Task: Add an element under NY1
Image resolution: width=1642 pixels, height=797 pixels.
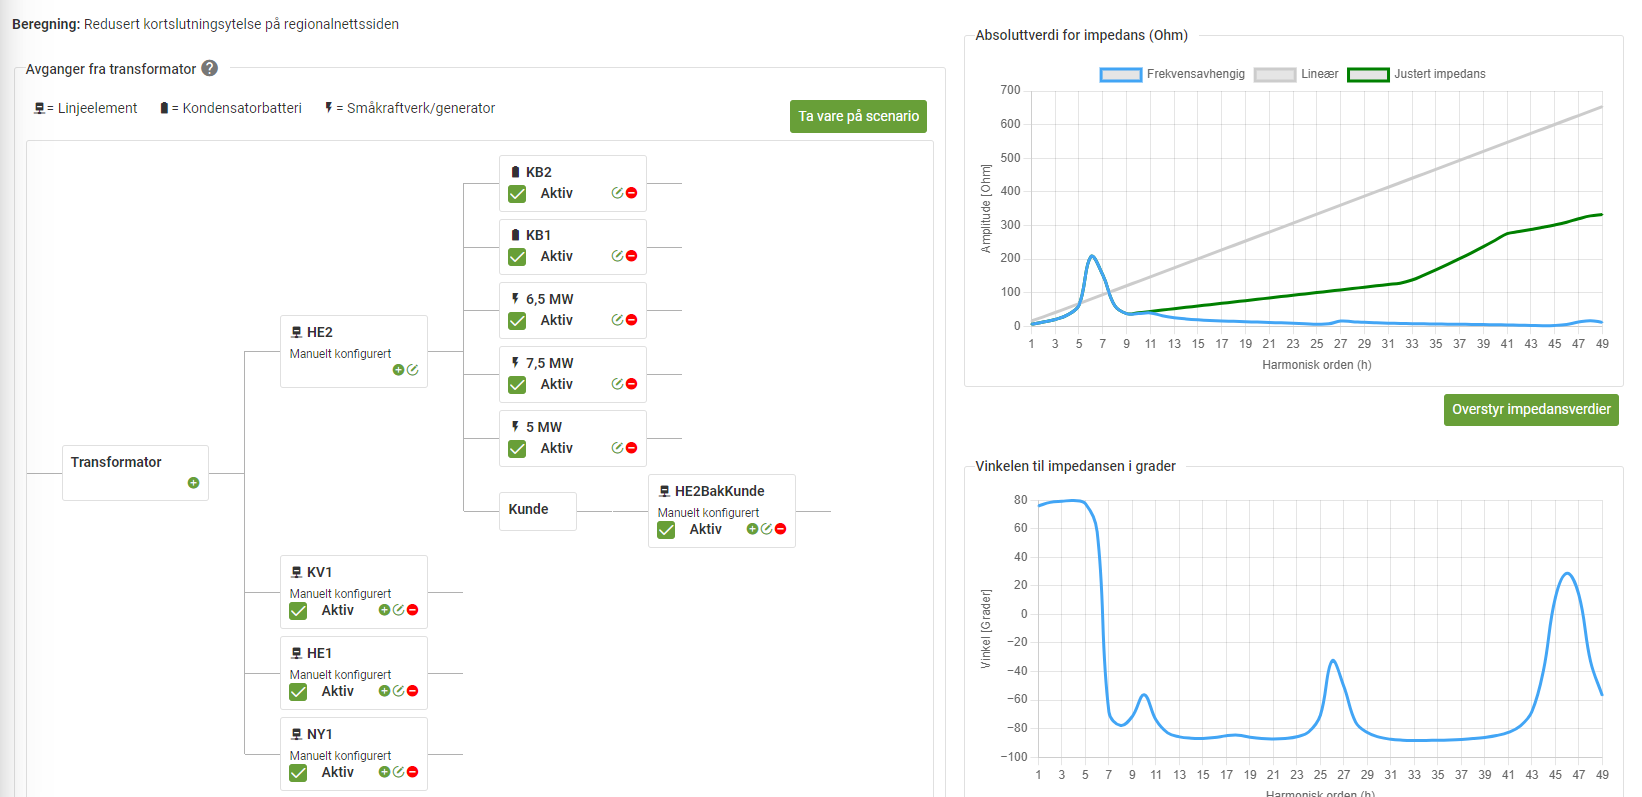Action: pos(384,772)
